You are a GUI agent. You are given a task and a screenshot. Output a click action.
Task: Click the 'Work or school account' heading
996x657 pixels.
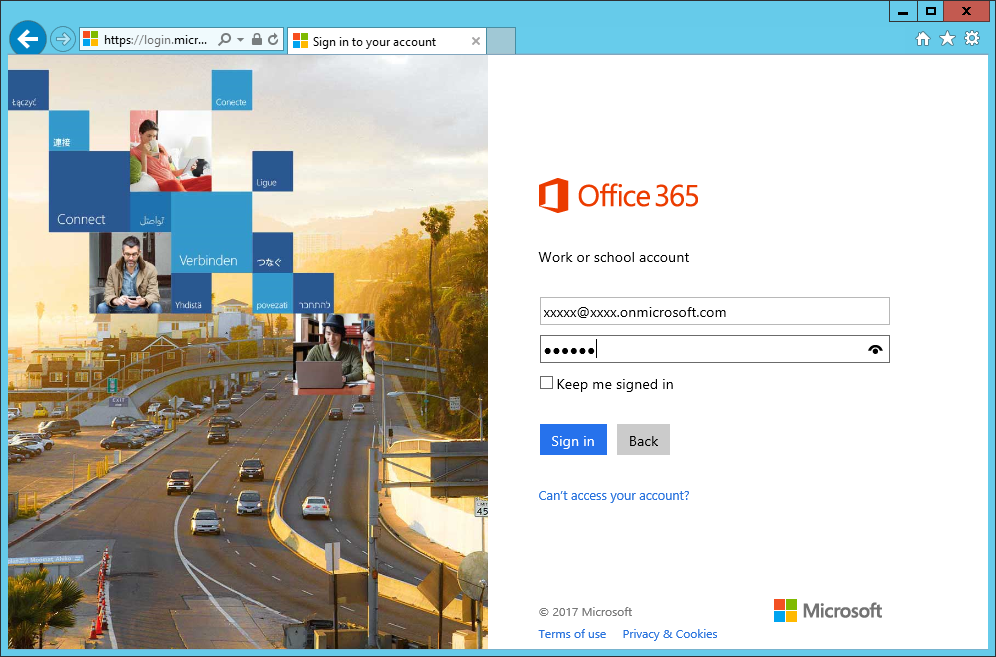[x=614, y=257]
